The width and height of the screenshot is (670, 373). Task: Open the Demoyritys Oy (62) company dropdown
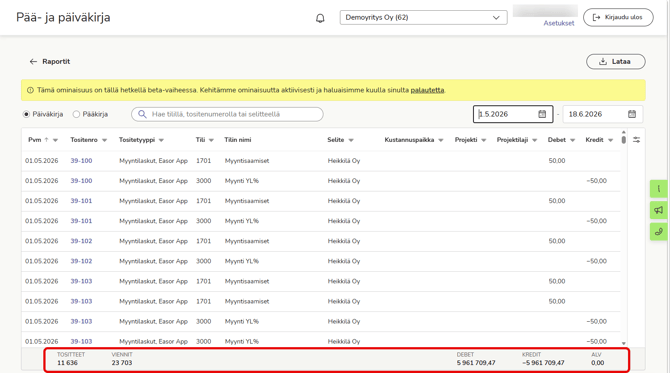[x=423, y=18]
